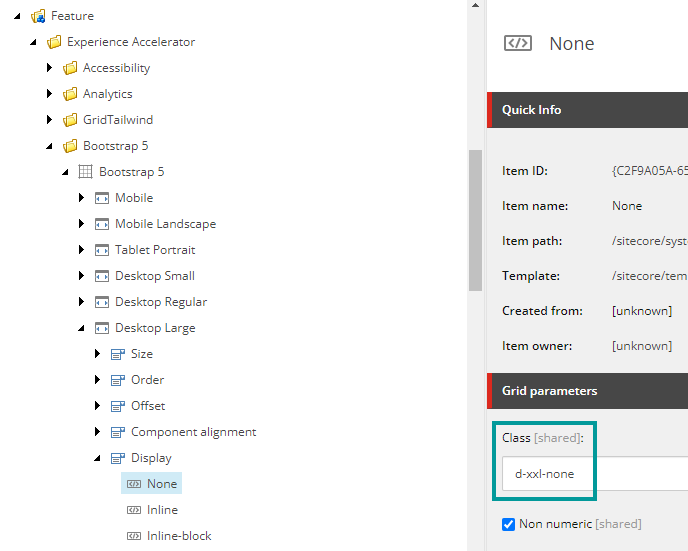Click the Experience Accelerator folder icon
The height and width of the screenshot is (551, 688).
pos(54,42)
